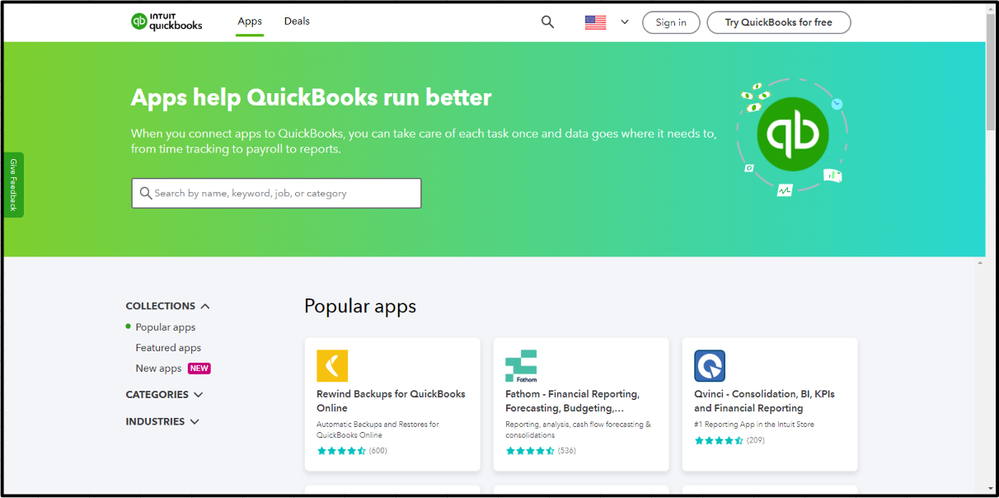
Task: Expand the country selector chevron
Action: (624, 22)
